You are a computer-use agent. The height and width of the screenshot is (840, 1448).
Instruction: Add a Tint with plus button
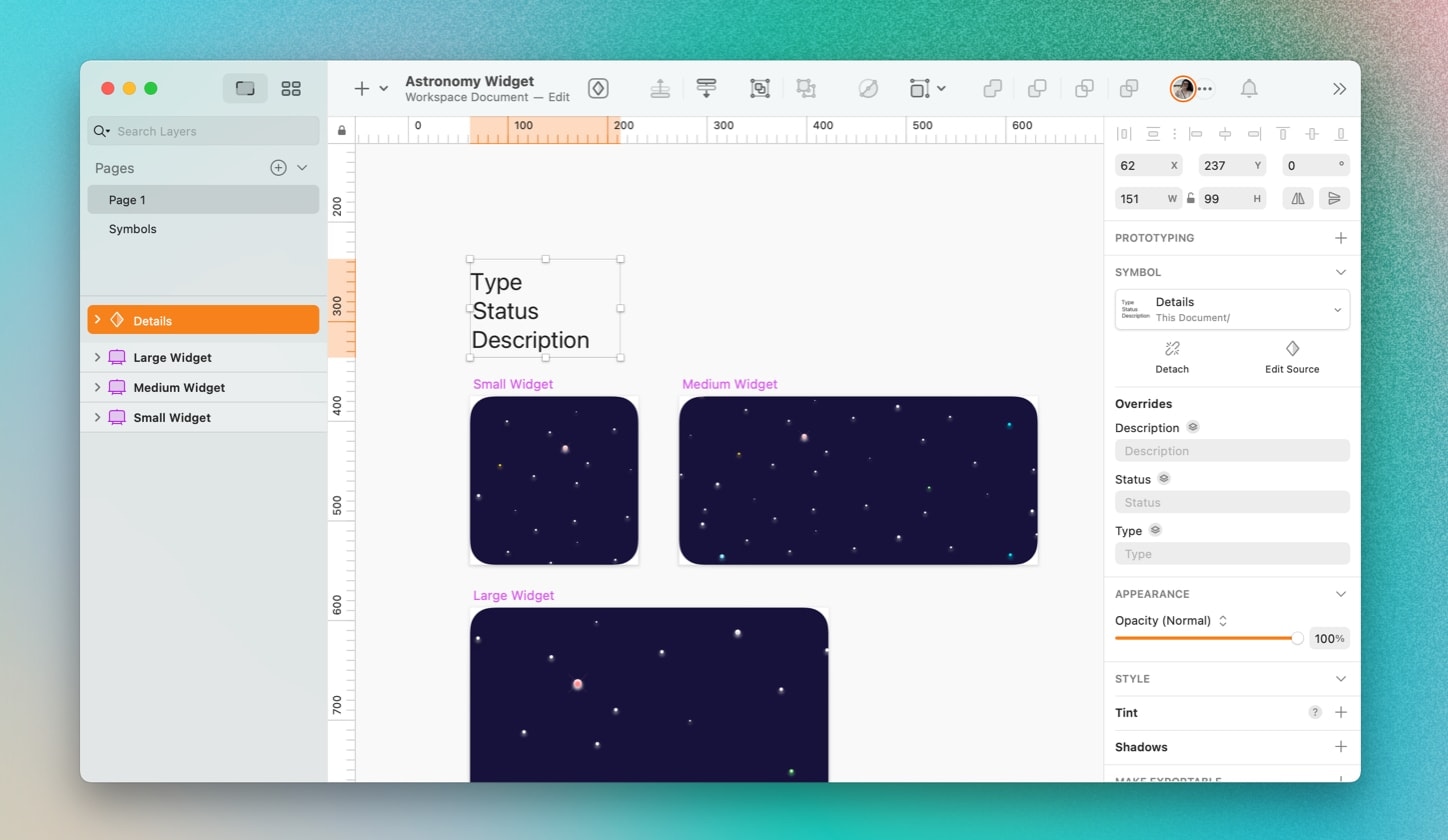click(1341, 713)
